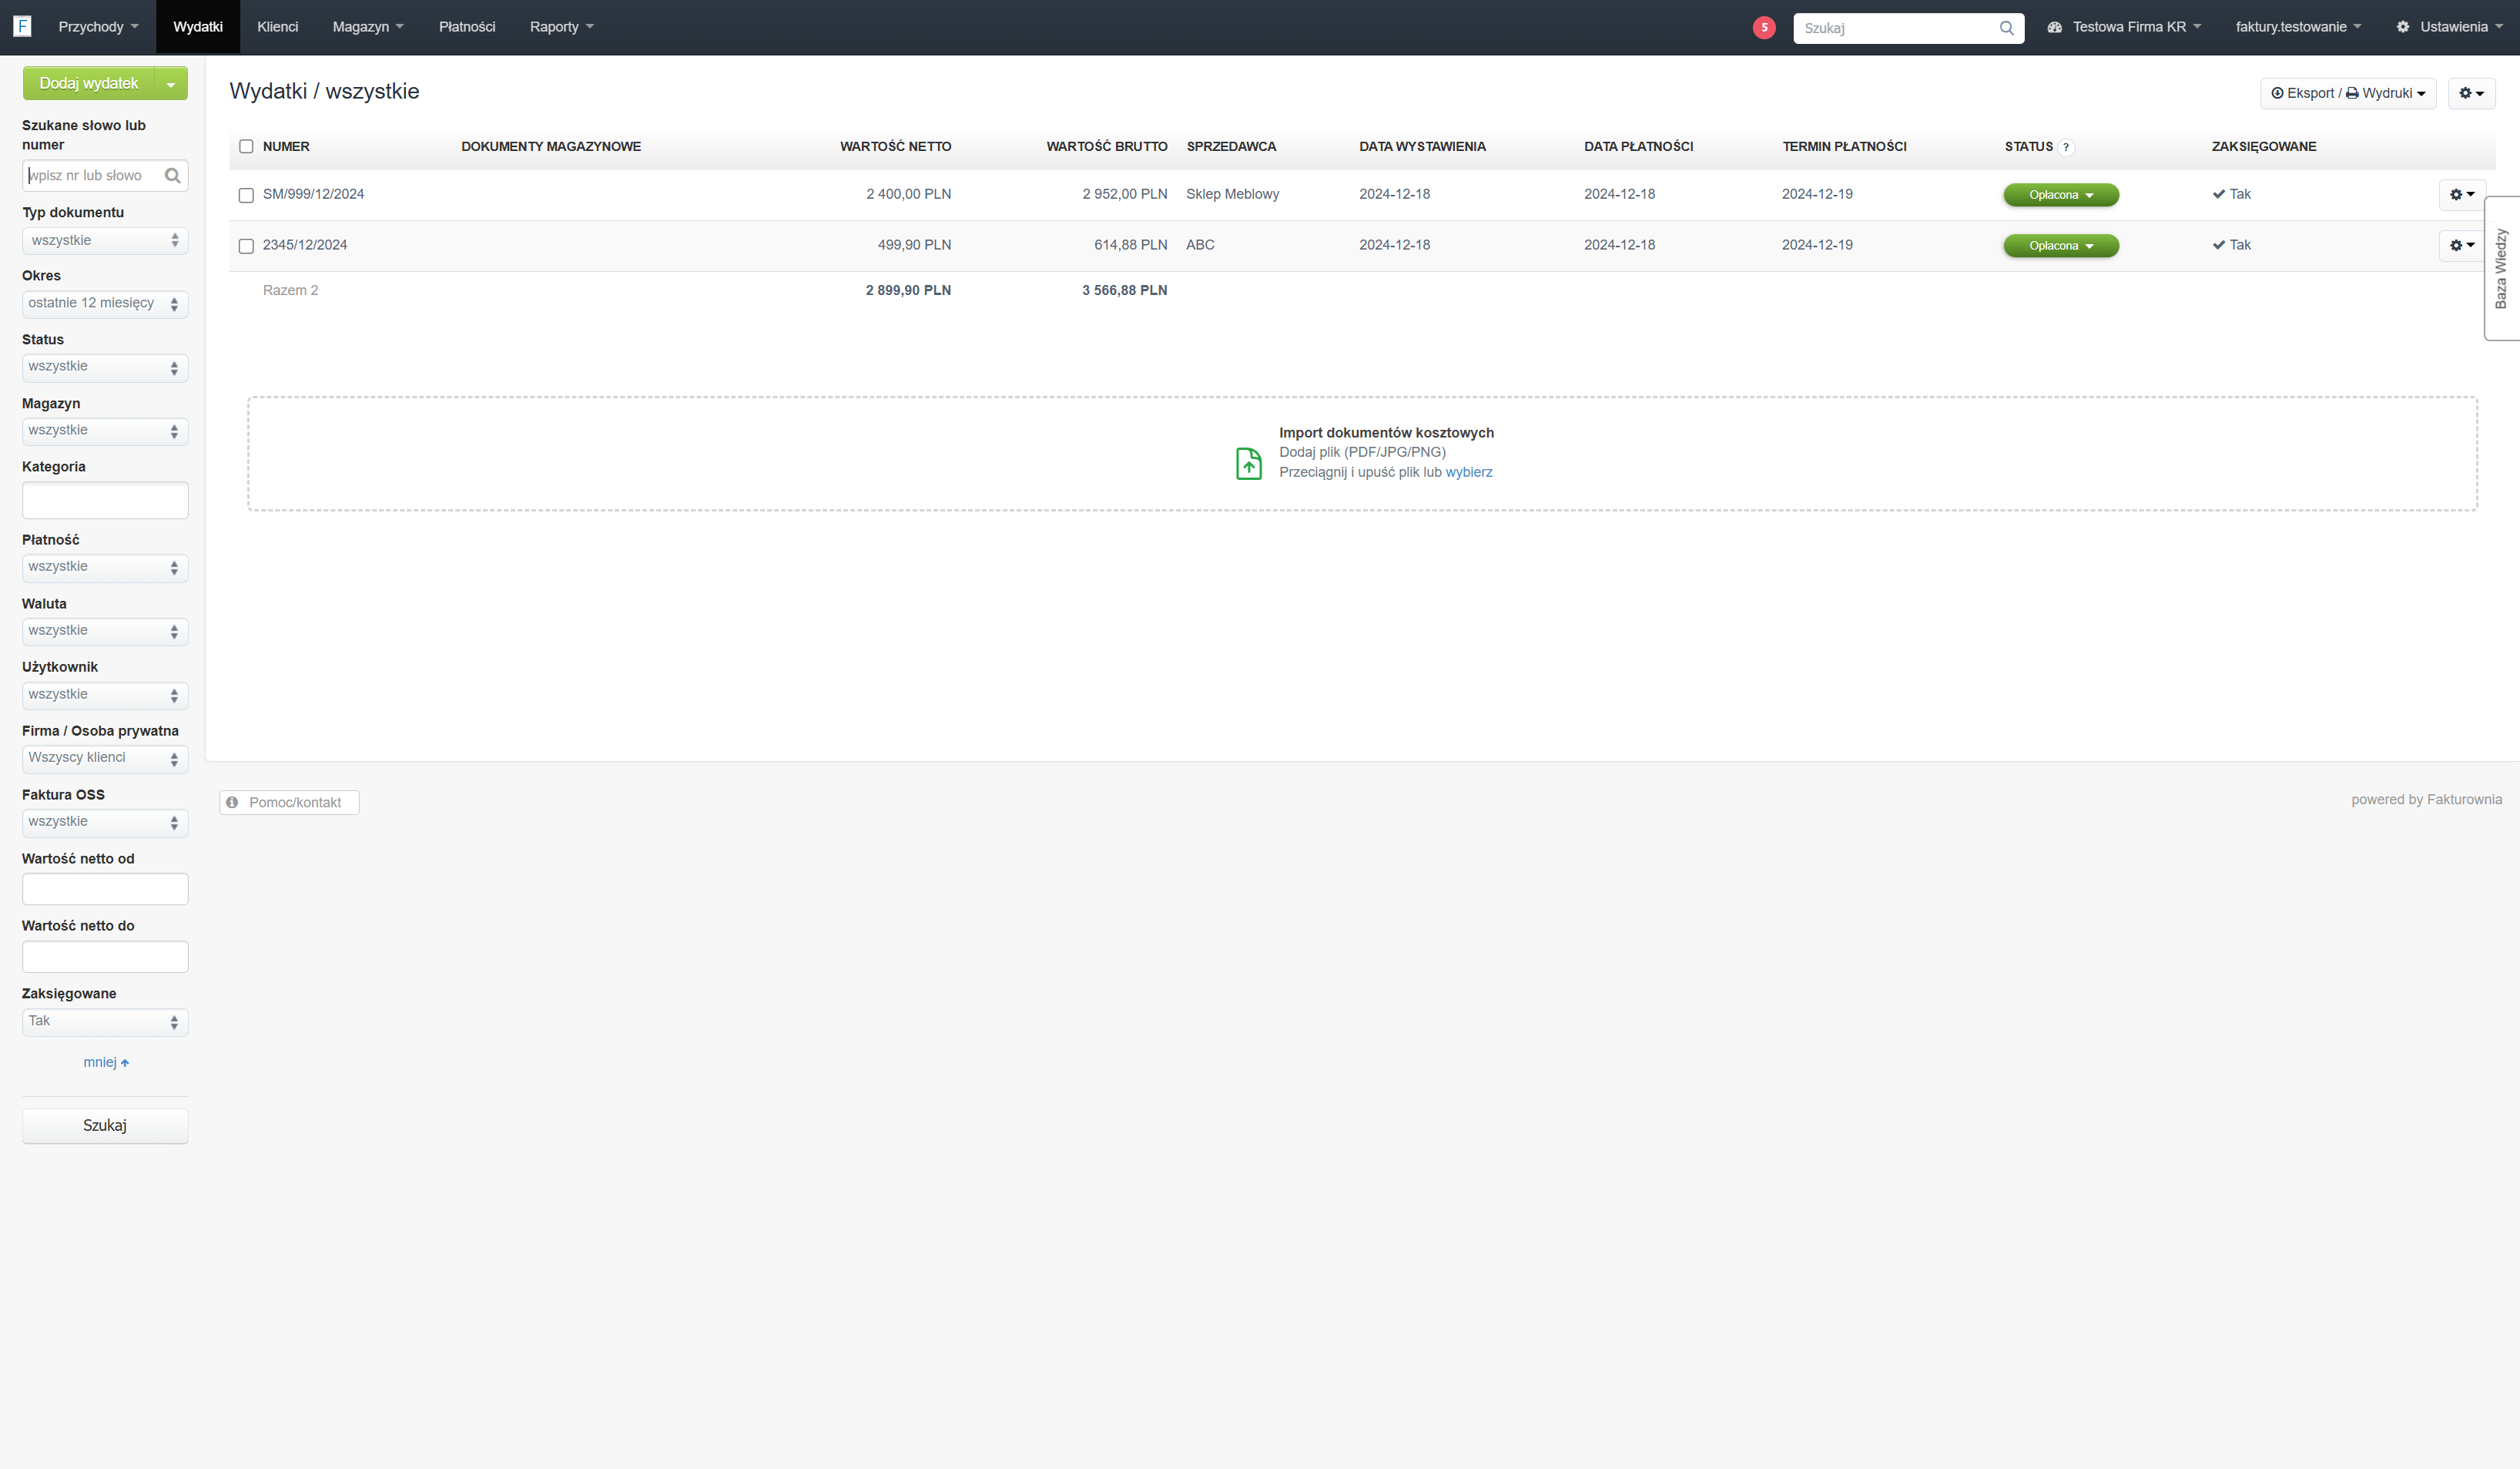Image resolution: width=2520 pixels, height=1469 pixels.
Task: Open the Magazyn filter dropdown
Action: point(105,431)
